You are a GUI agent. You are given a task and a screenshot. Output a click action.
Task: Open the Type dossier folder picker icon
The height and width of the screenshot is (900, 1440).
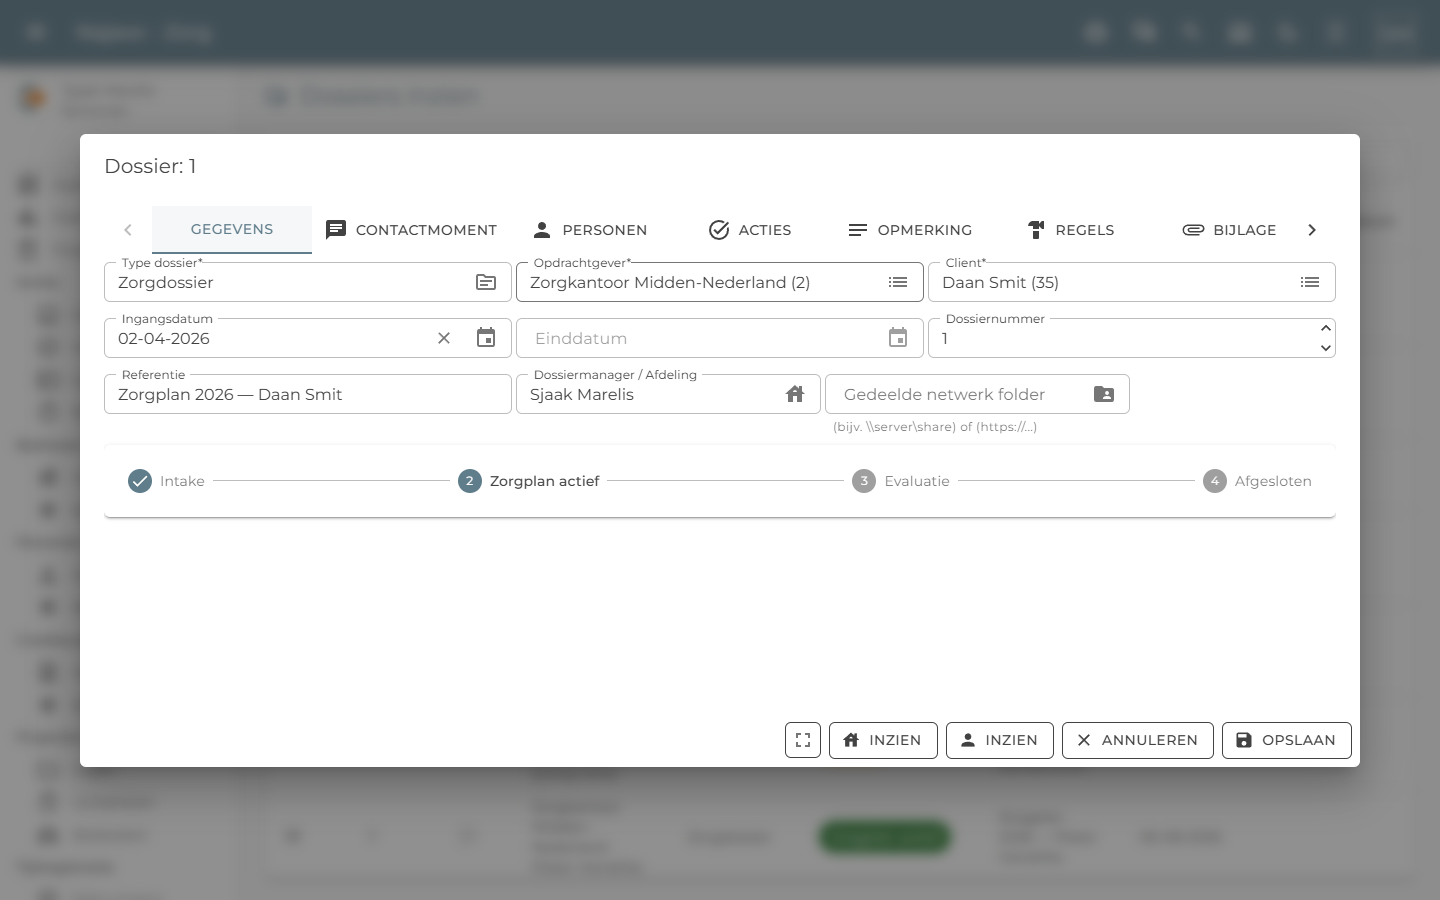(x=486, y=282)
